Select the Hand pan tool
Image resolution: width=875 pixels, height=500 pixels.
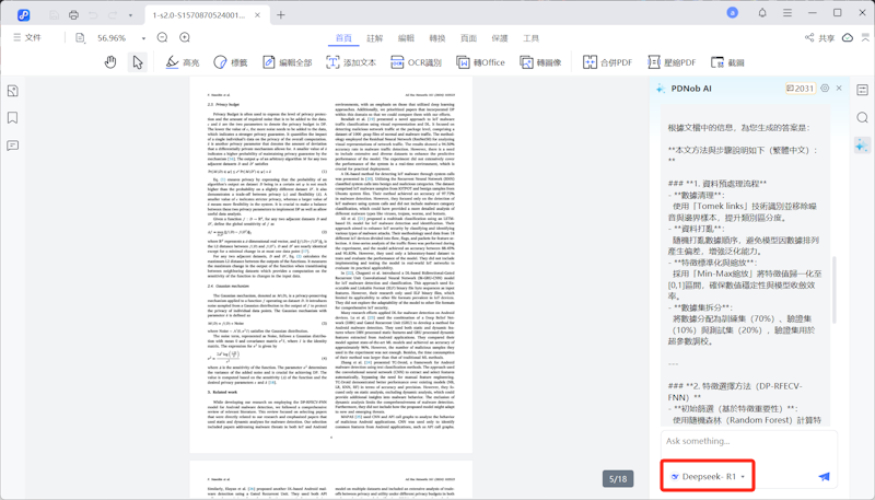112,62
